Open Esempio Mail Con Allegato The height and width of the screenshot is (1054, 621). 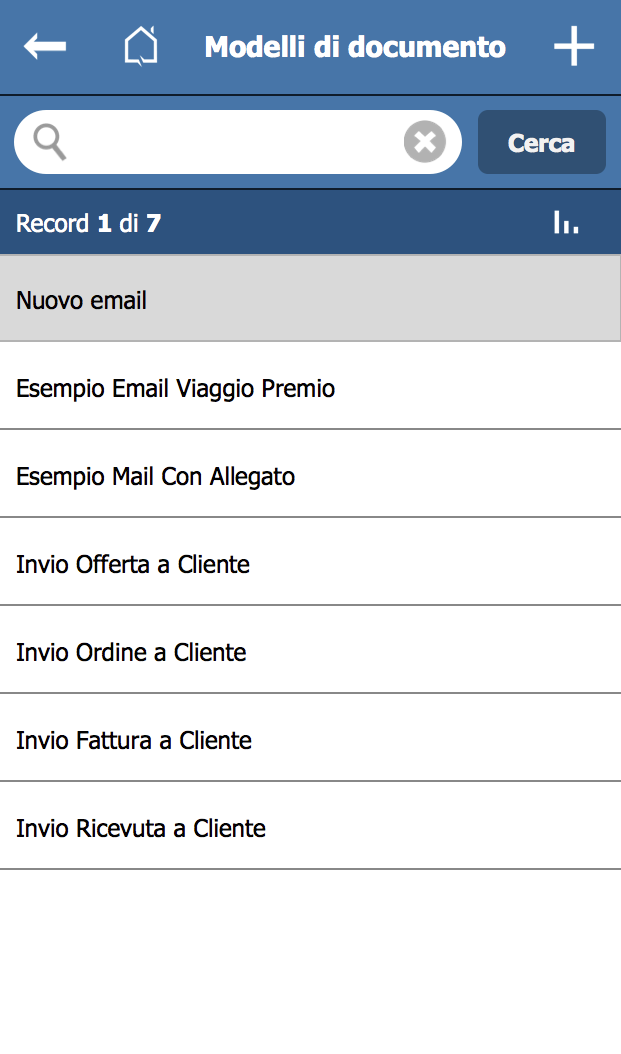310,475
